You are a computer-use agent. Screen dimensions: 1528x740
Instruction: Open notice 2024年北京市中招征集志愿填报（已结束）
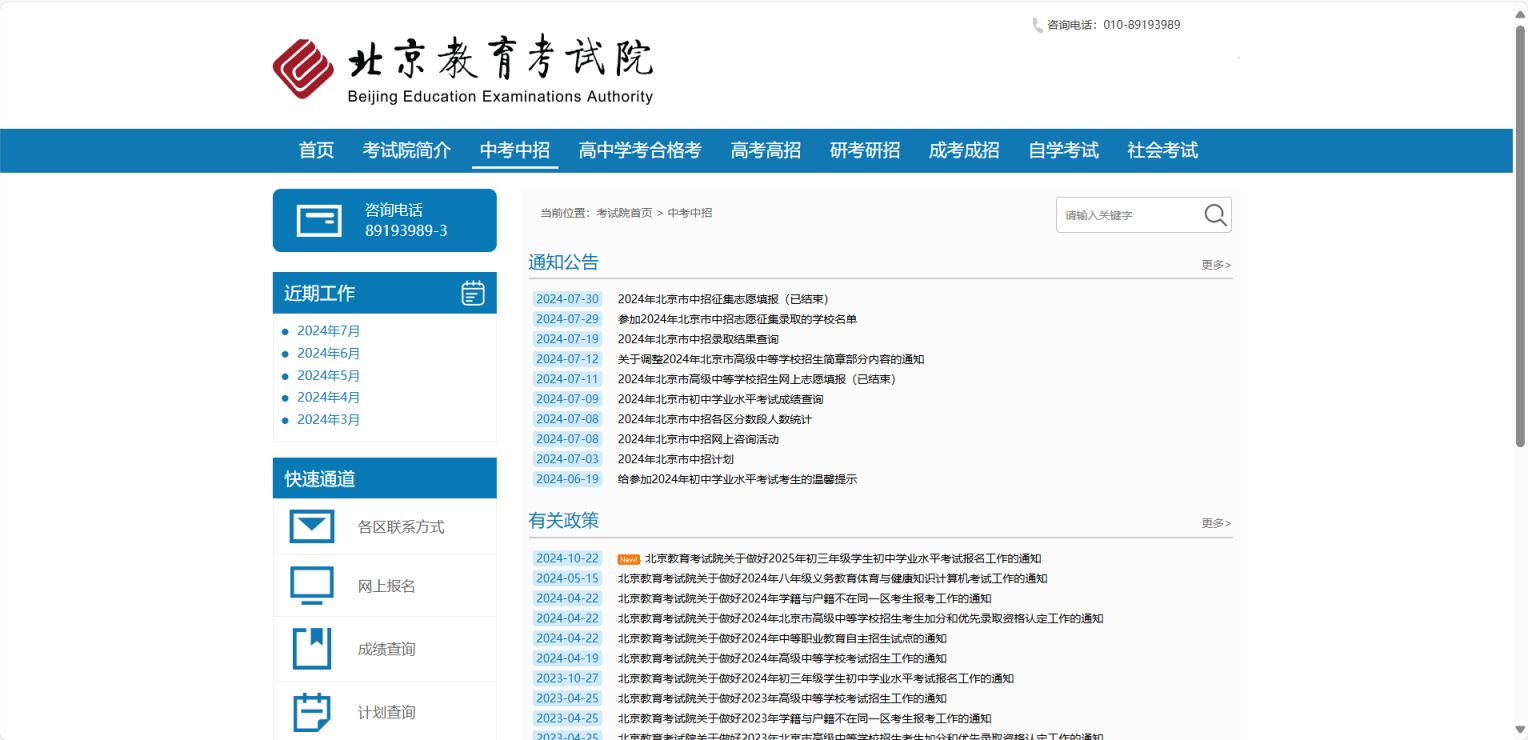pos(723,299)
